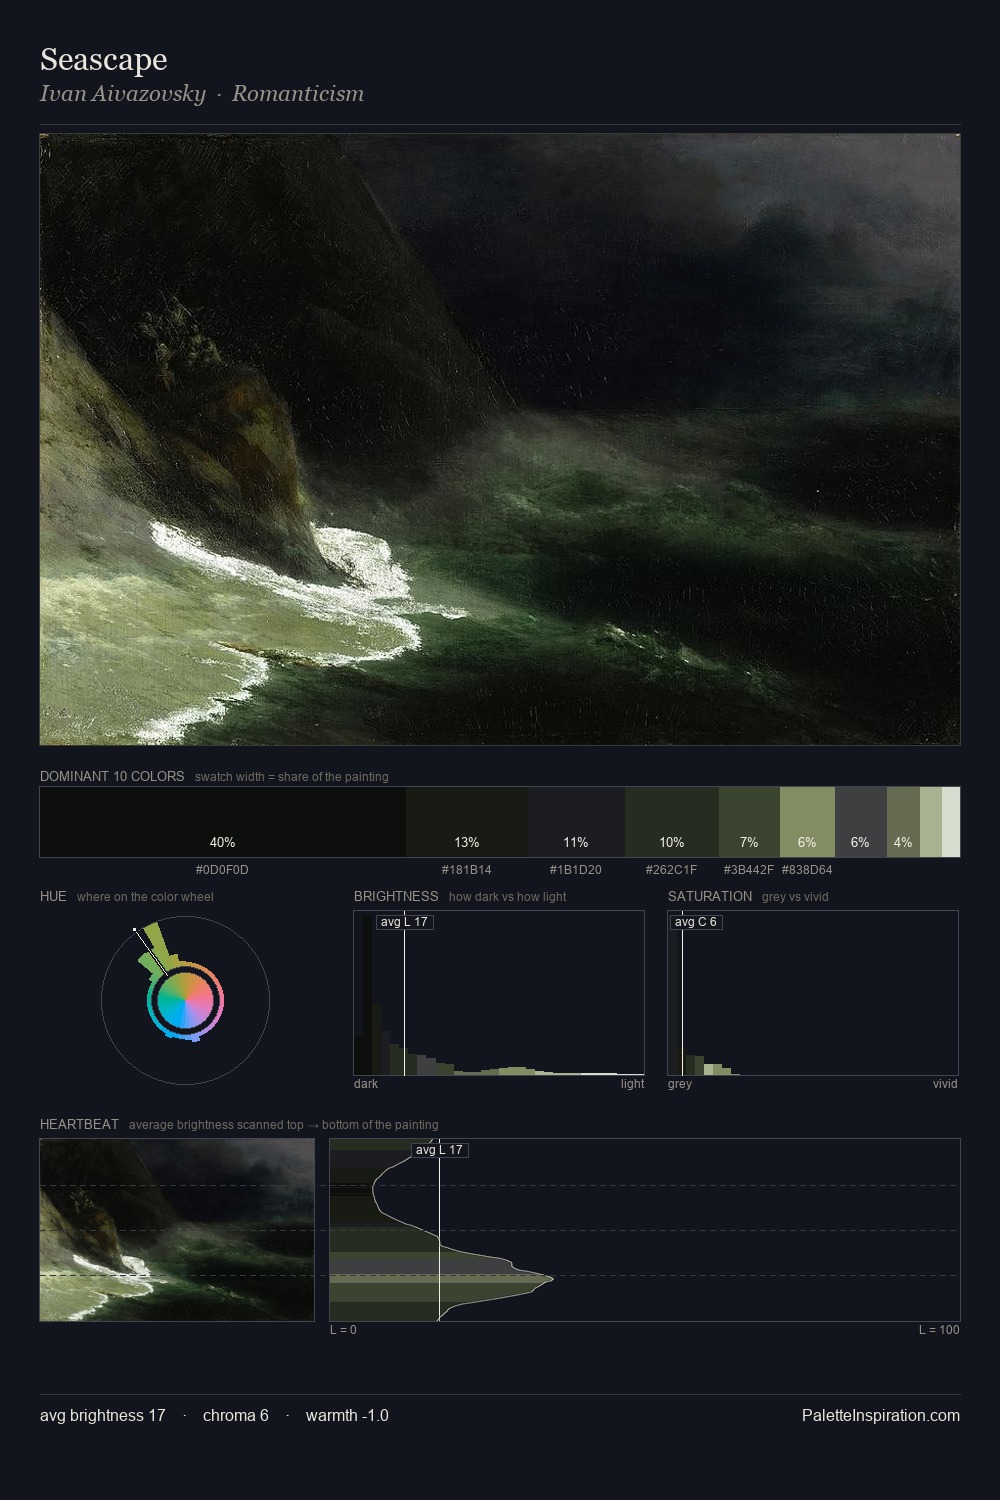This screenshot has width=1000, height=1500.
Task: Click the L = 100 axis label
Action: pyautogui.click(x=939, y=1330)
